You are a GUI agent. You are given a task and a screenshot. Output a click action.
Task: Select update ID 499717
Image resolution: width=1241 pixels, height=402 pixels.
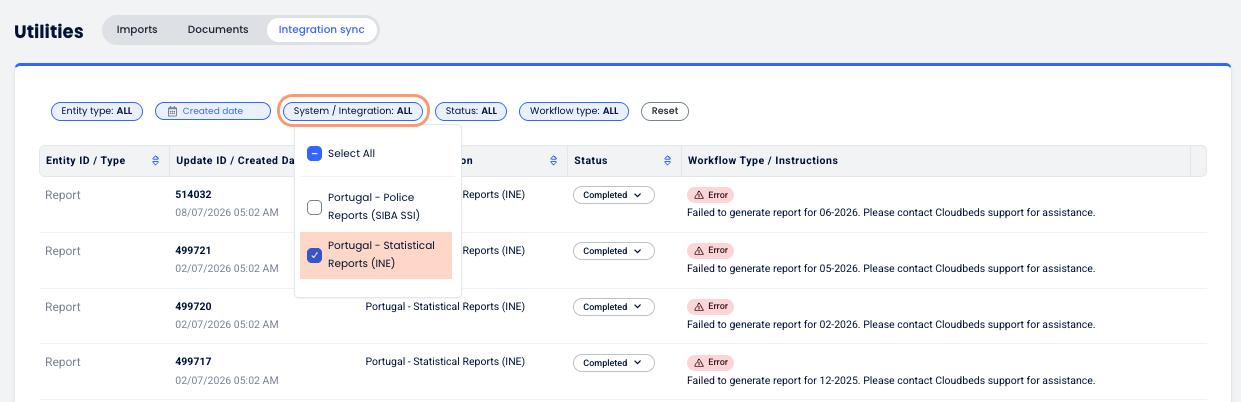click(193, 361)
